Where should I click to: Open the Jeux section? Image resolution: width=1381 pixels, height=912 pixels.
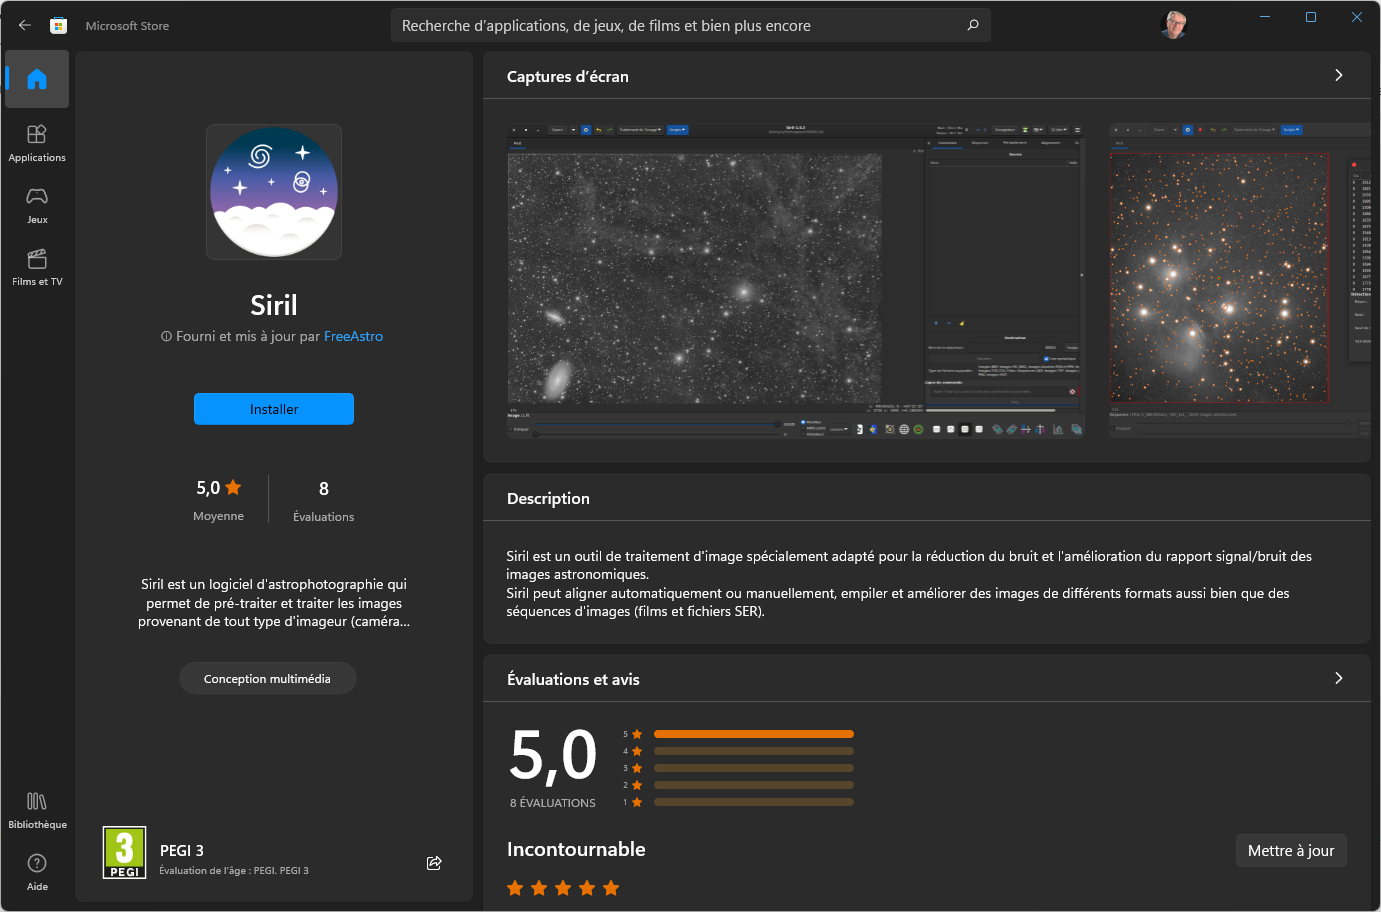pos(37,205)
